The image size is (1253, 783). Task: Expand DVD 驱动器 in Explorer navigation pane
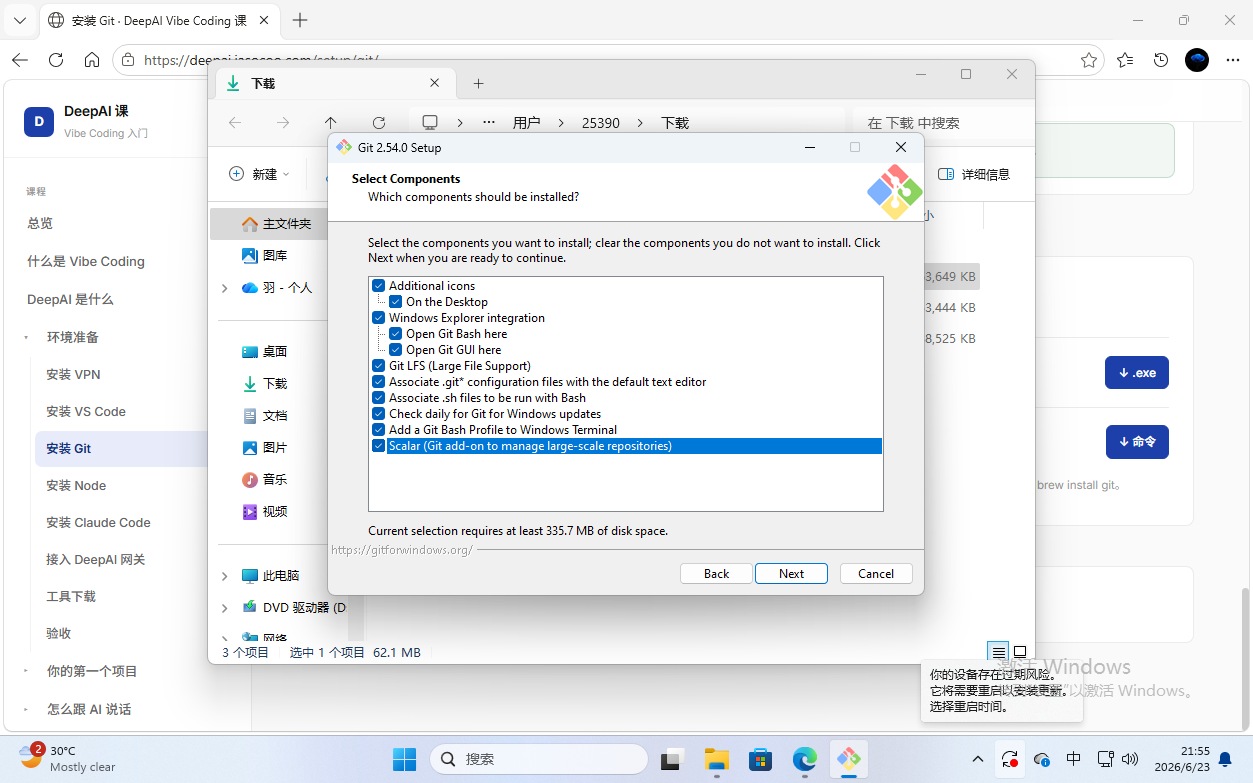click(224, 608)
